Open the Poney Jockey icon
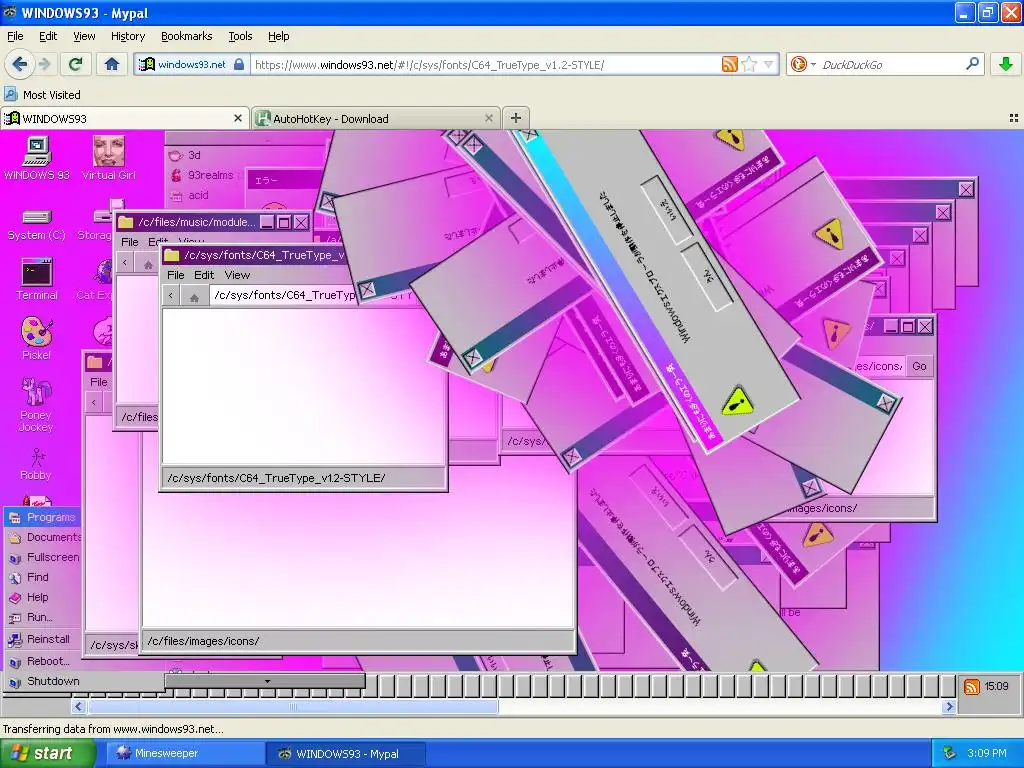Viewport: 1024px width, 768px height. coord(37,404)
